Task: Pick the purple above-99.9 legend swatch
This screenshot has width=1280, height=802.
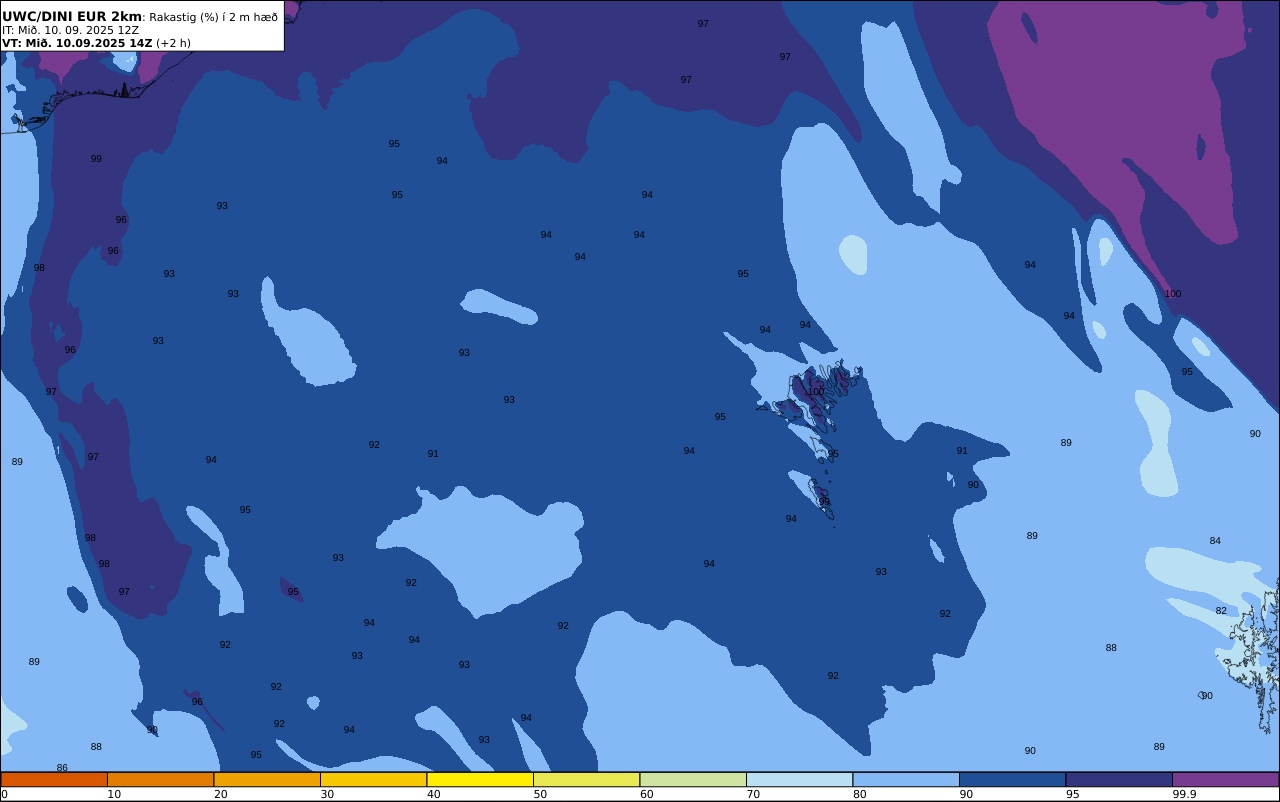Action: (x=1225, y=779)
